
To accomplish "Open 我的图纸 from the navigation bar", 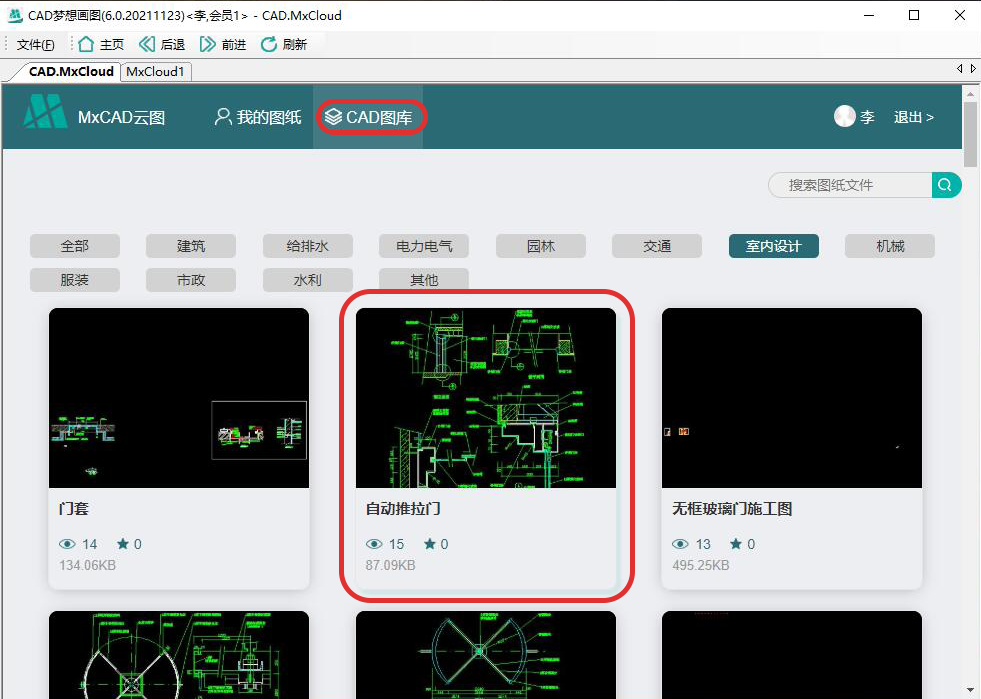I will (258, 117).
